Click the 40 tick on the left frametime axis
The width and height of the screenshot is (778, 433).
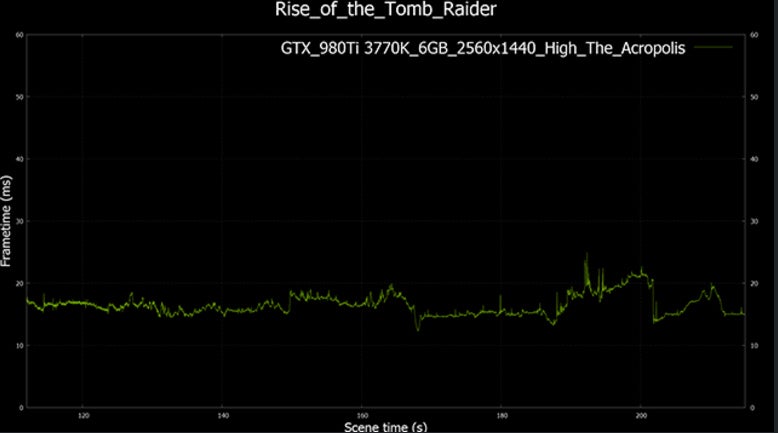19,159
